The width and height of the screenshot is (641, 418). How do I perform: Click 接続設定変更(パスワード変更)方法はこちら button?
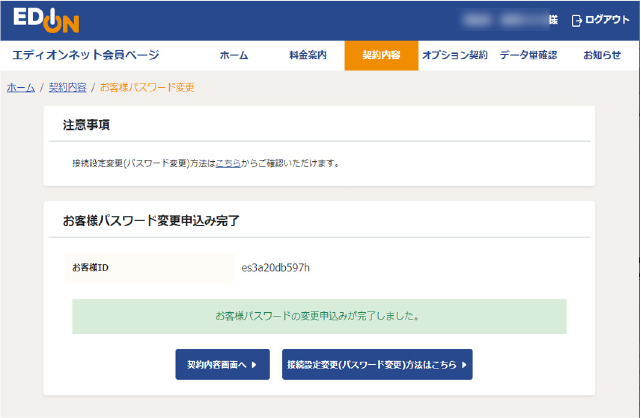click(x=377, y=364)
